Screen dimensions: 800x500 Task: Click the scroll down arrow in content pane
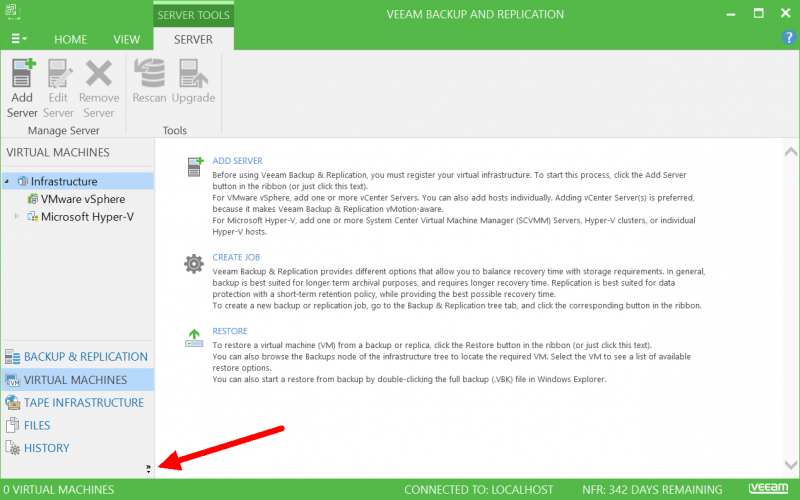point(791,464)
